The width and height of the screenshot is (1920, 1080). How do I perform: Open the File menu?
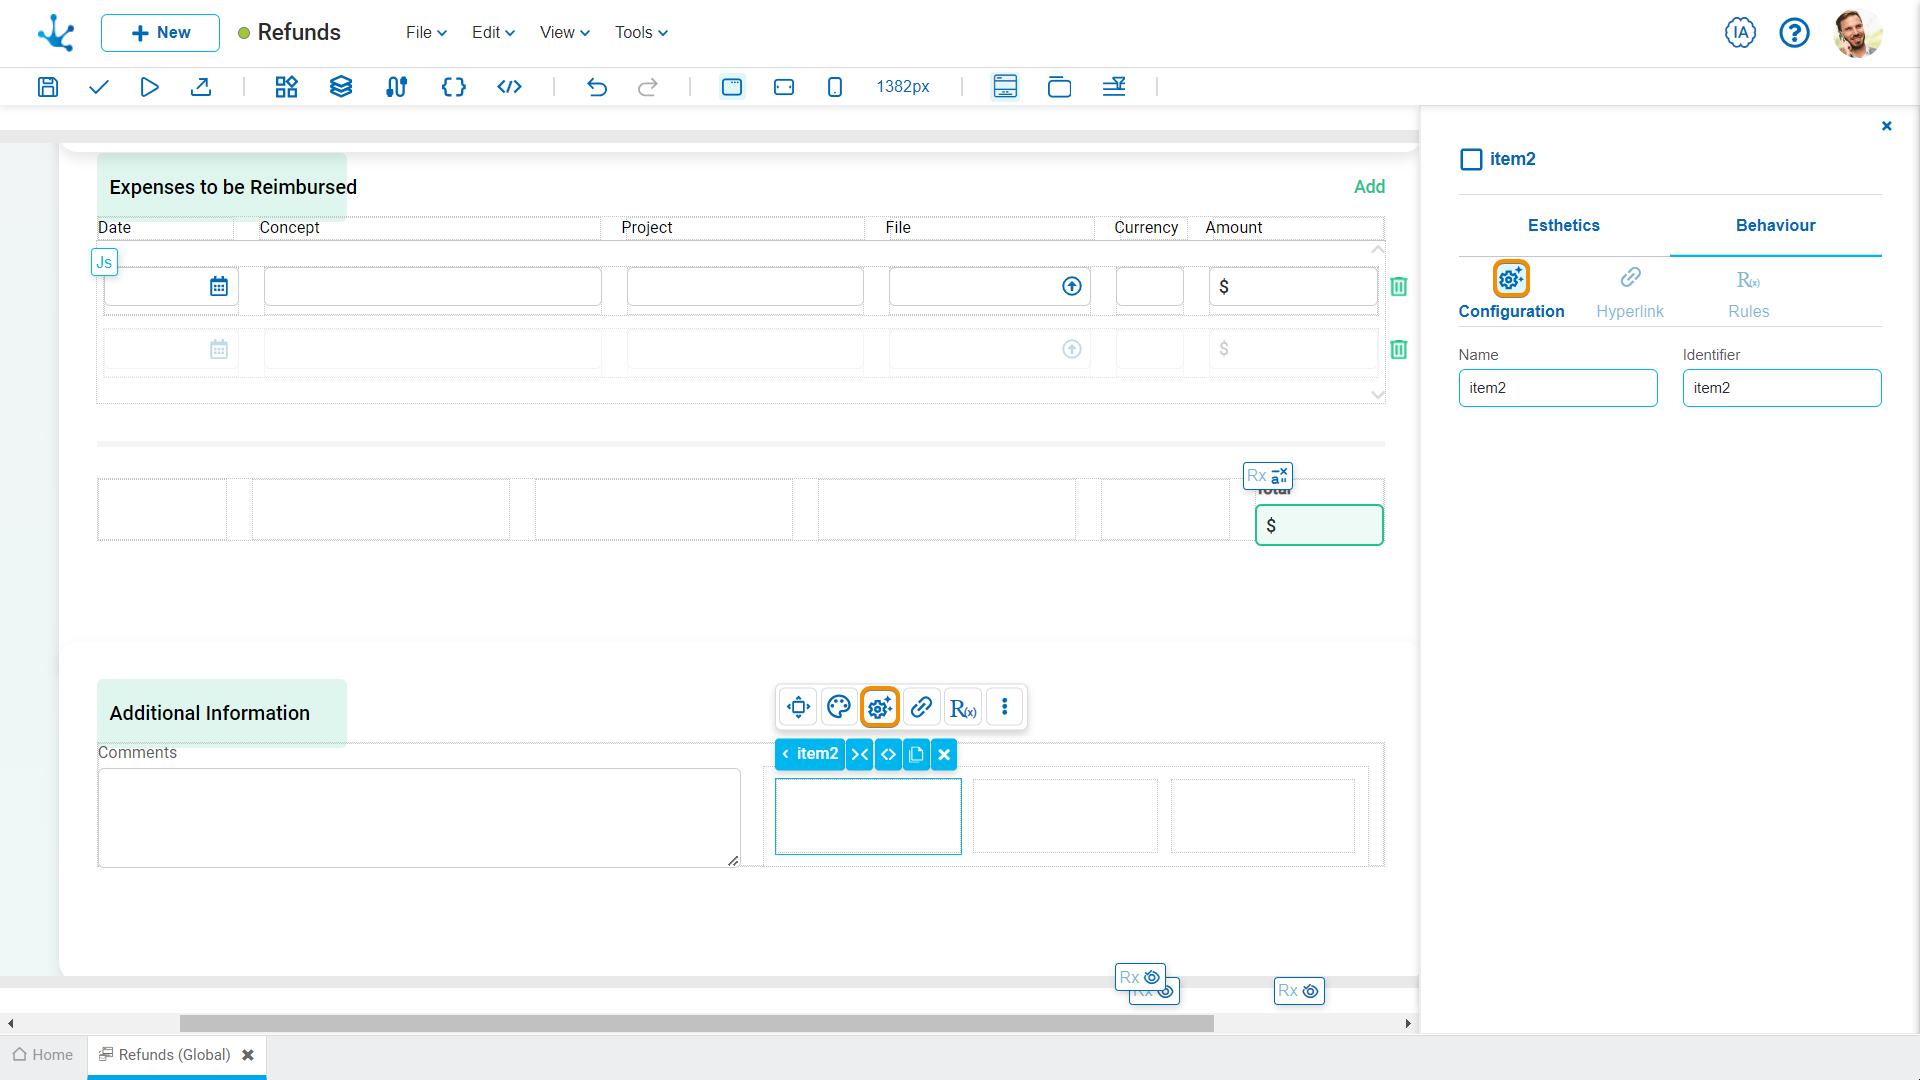pos(425,32)
